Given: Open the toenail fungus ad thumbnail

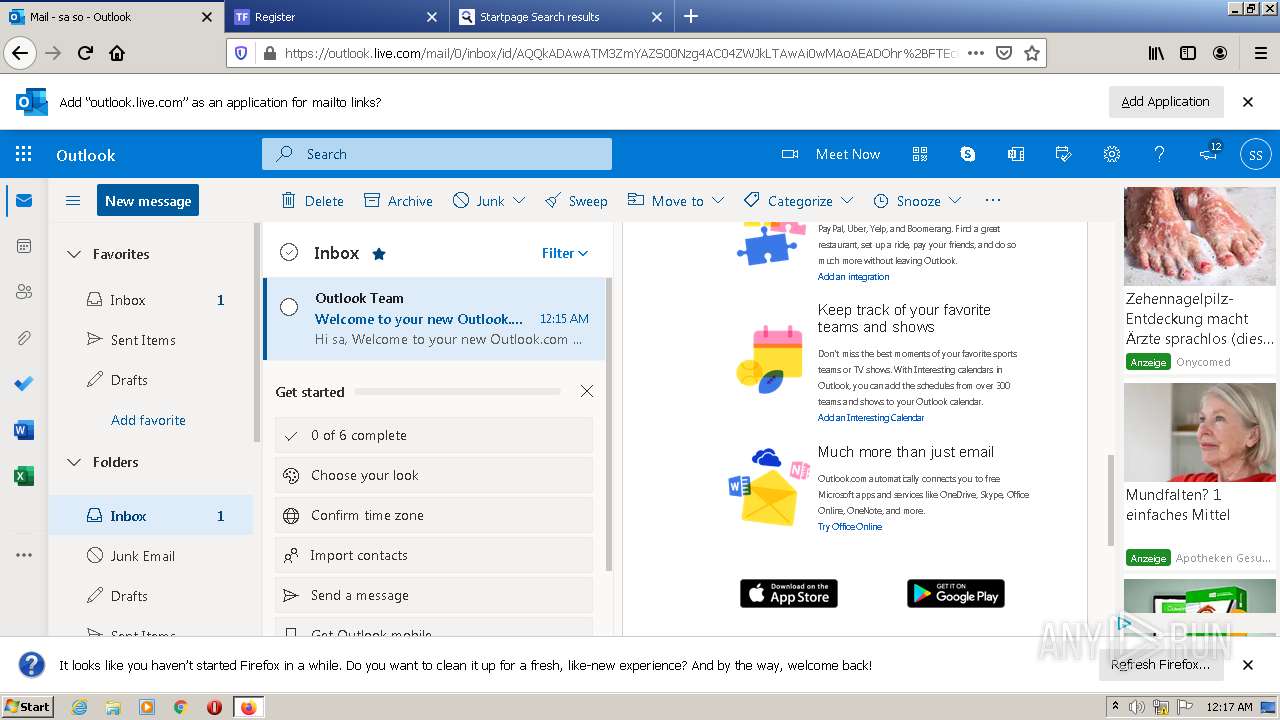Looking at the screenshot, I should 1200,236.
